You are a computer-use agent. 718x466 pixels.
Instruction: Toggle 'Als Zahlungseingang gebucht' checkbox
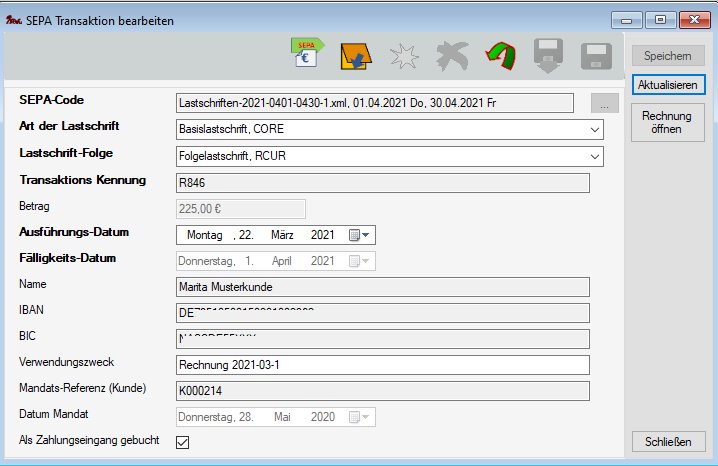[x=183, y=442]
